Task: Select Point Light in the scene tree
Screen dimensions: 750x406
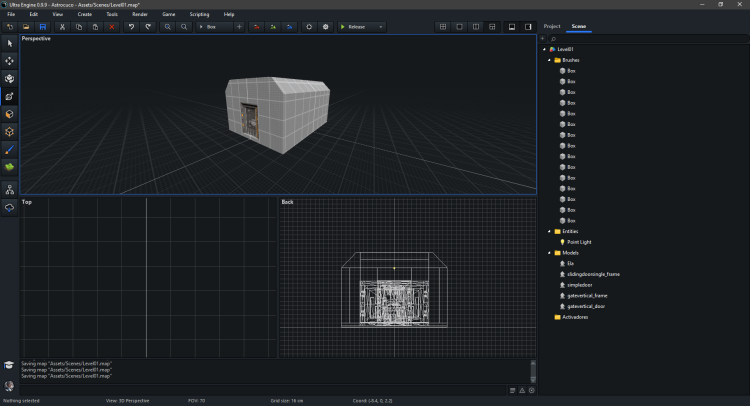Action: (579, 241)
